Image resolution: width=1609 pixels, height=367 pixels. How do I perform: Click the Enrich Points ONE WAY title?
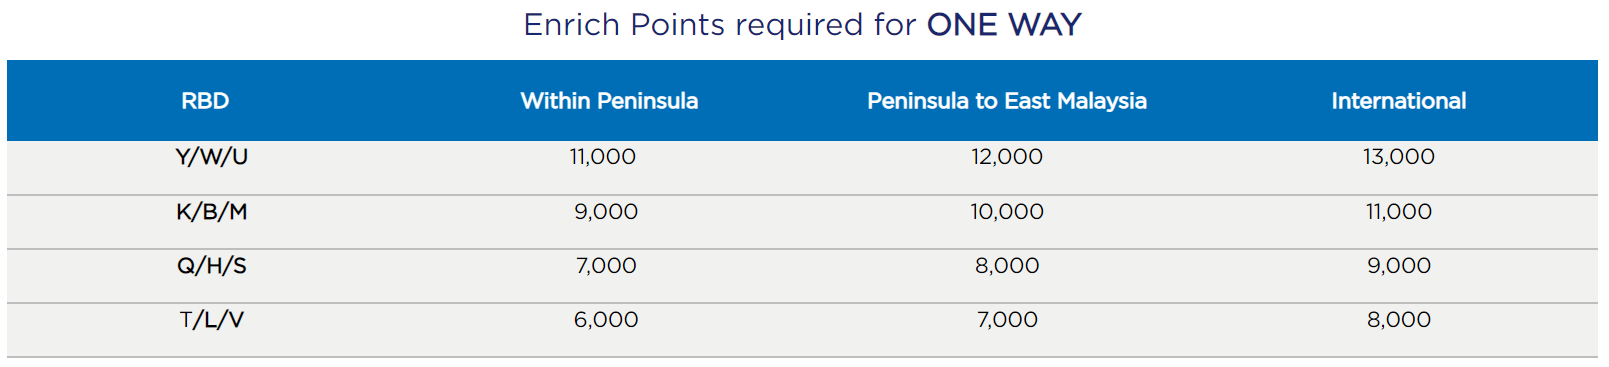(803, 24)
